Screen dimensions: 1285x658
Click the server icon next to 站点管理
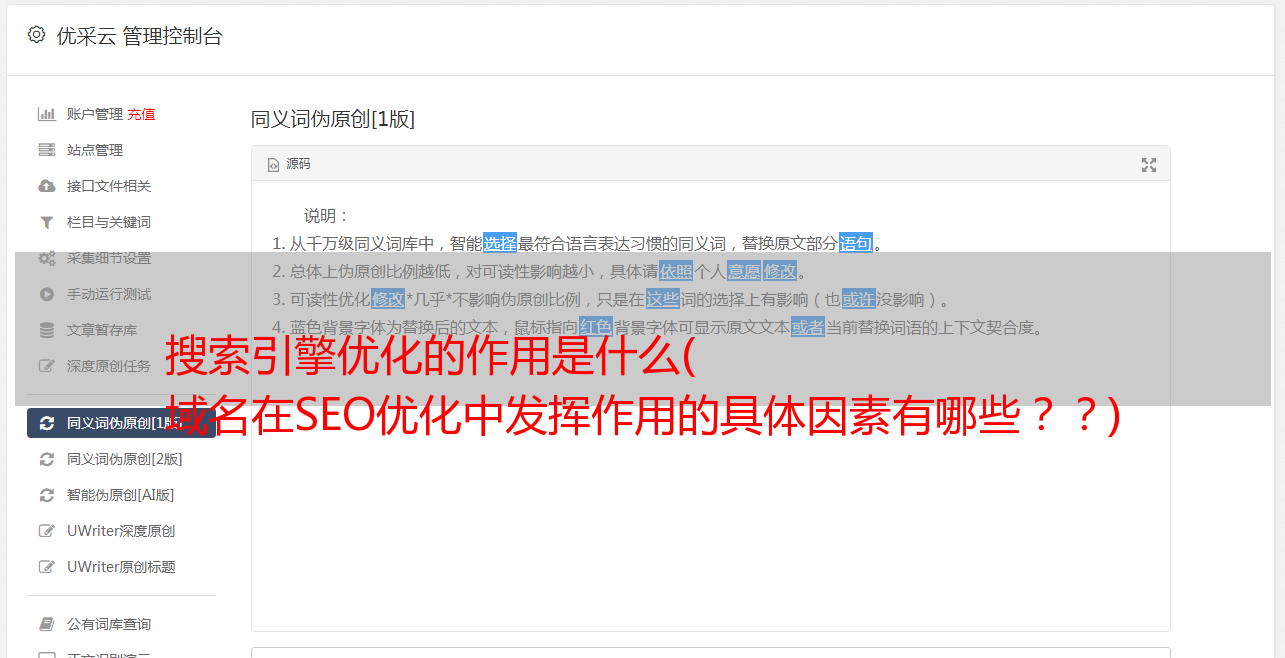pyautogui.click(x=46, y=150)
